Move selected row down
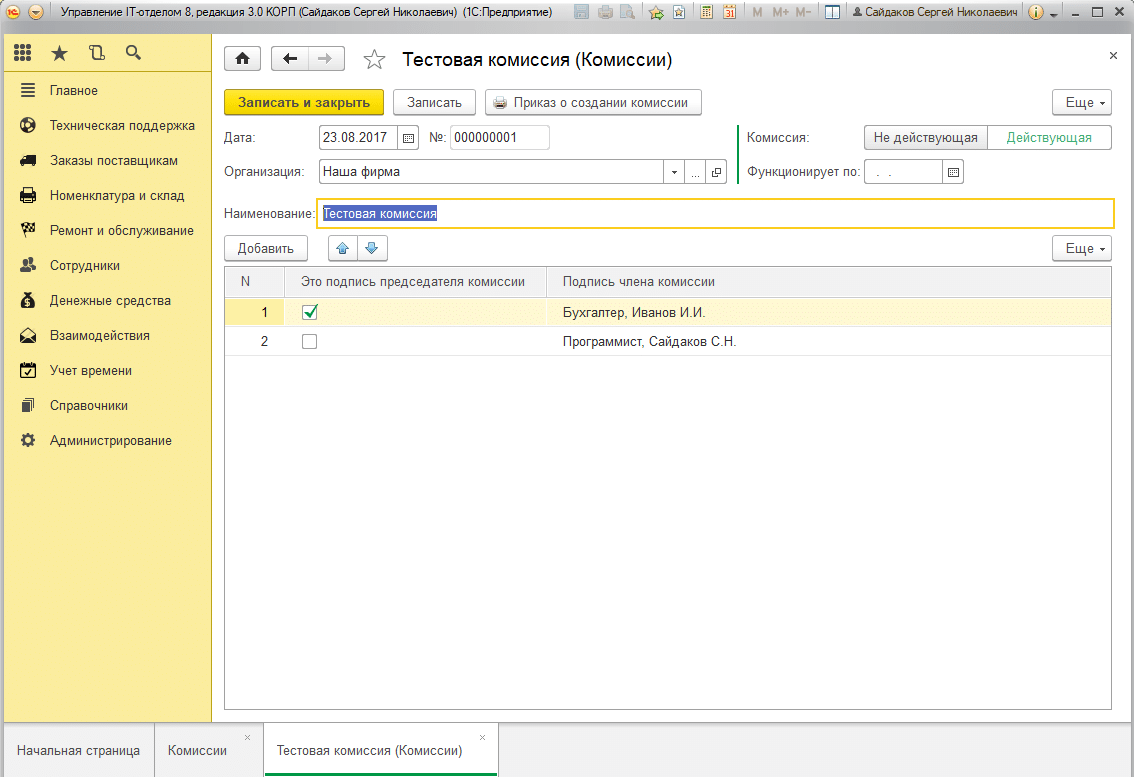 pyautogui.click(x=372, y=248)
